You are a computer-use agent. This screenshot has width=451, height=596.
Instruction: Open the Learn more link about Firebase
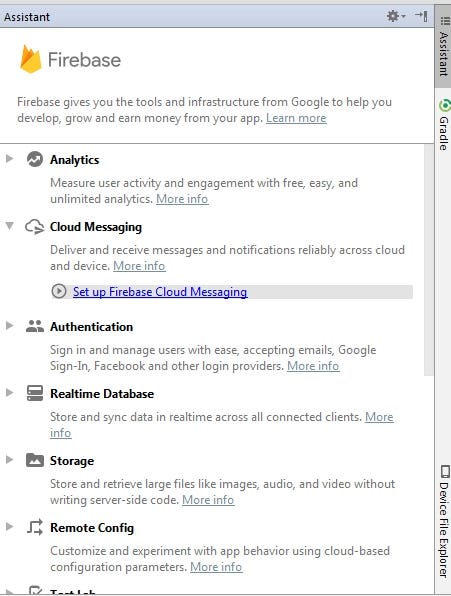click(x=296, y=118)
